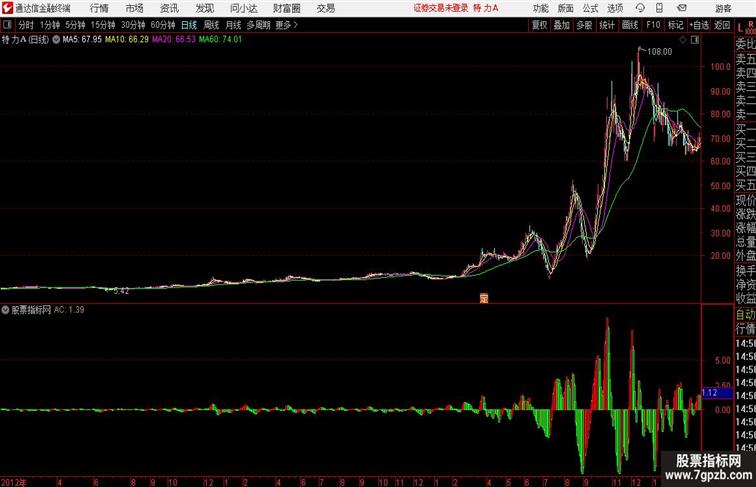
Task: Open the 交易 menu
Action: 326,8
